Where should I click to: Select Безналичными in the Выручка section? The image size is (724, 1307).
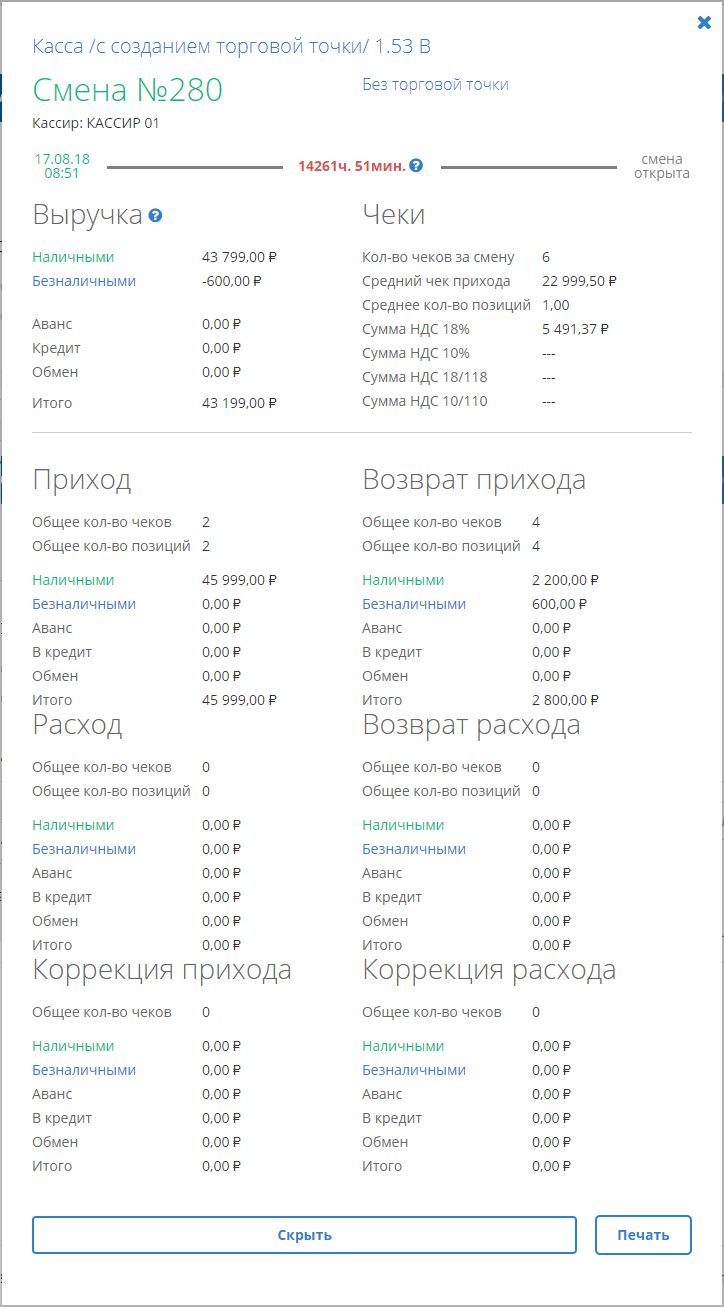pos(84,281)
